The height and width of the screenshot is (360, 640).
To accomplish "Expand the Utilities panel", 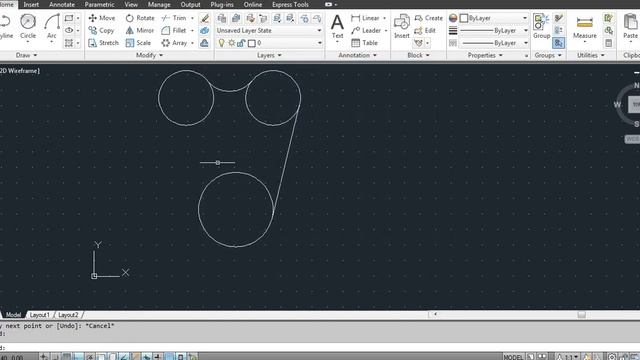I will 591,55.
